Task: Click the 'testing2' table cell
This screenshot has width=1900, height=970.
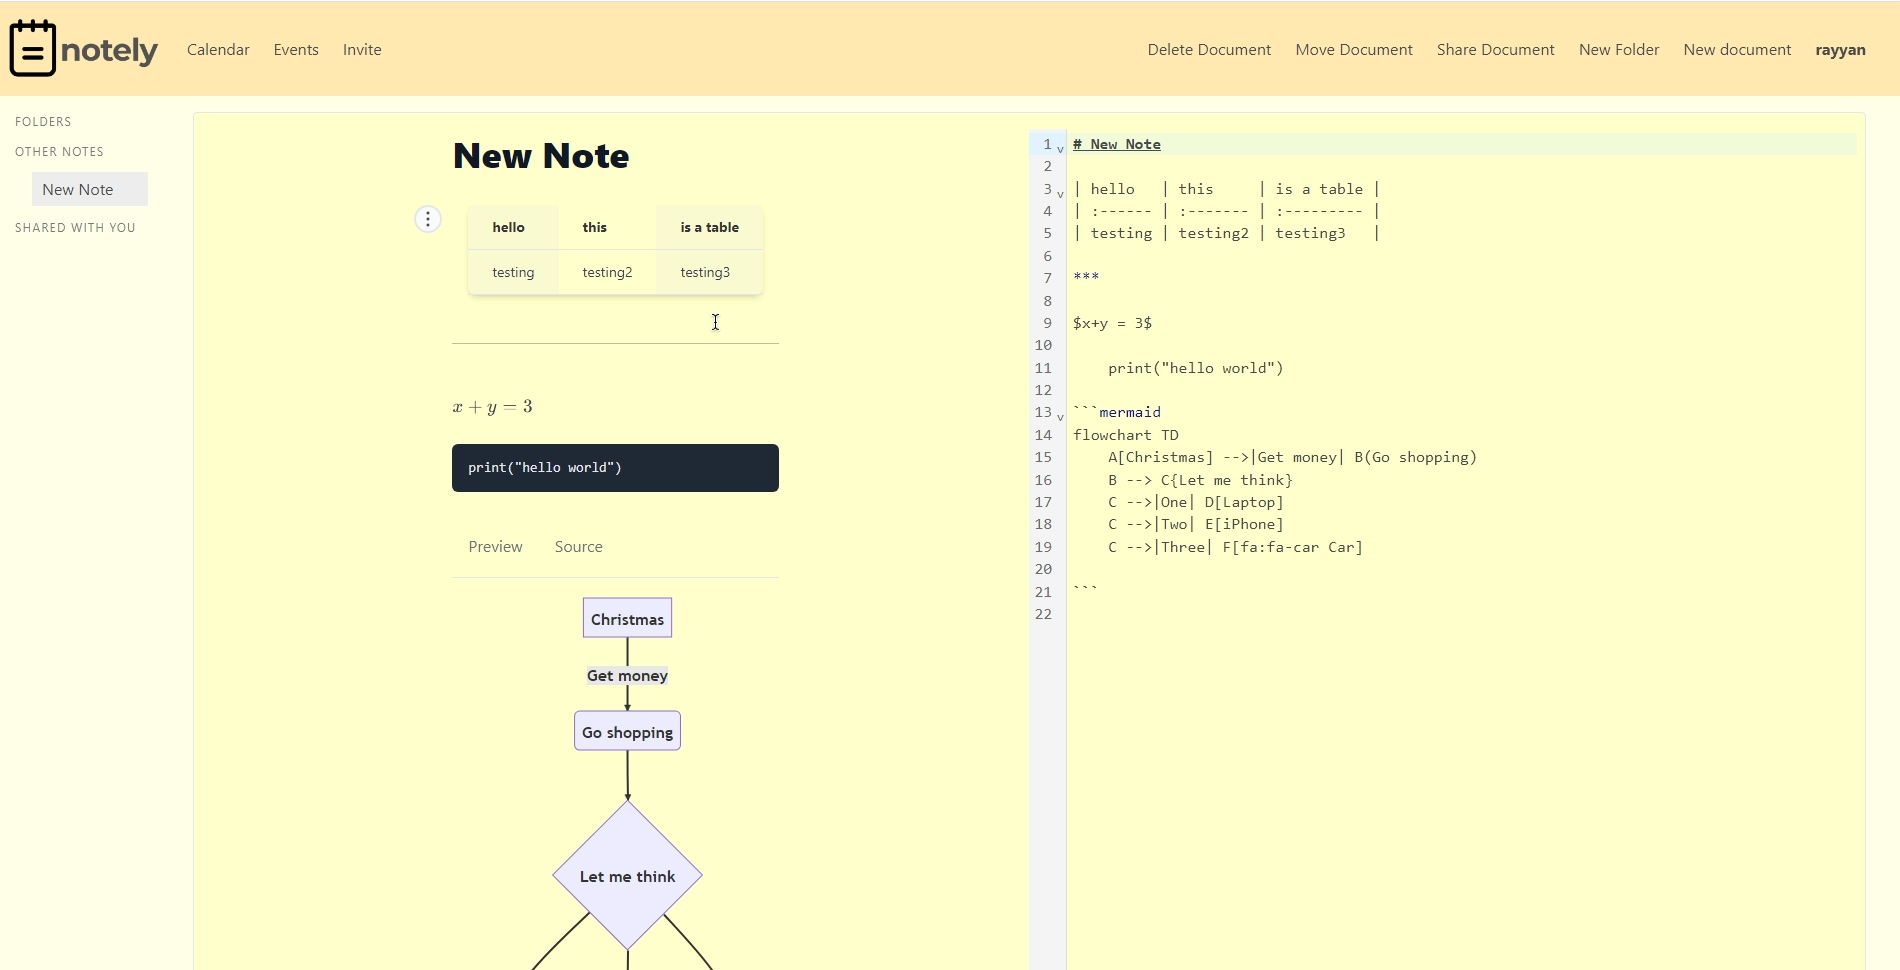Action: [607, 272]
